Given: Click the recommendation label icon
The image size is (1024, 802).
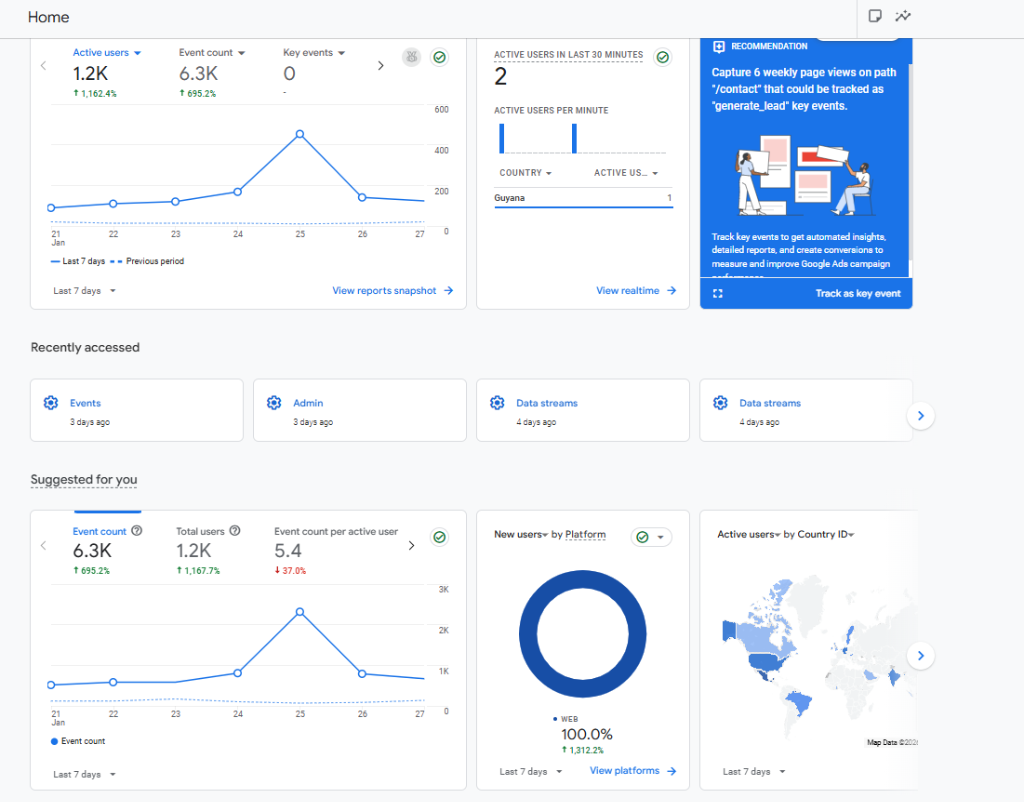Looking at the screenshot, I should click(x=719, y=46).
